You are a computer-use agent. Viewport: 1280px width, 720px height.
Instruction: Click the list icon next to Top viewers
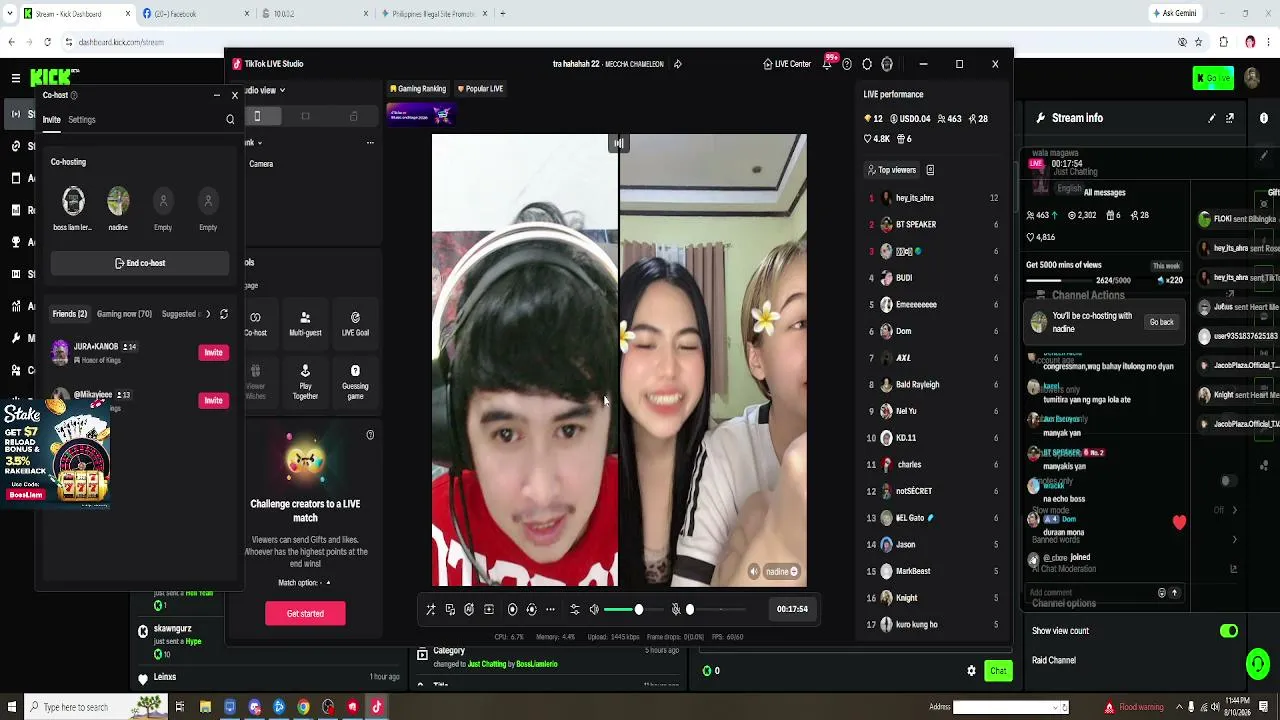pyautogui.click(x=930, y=170)
